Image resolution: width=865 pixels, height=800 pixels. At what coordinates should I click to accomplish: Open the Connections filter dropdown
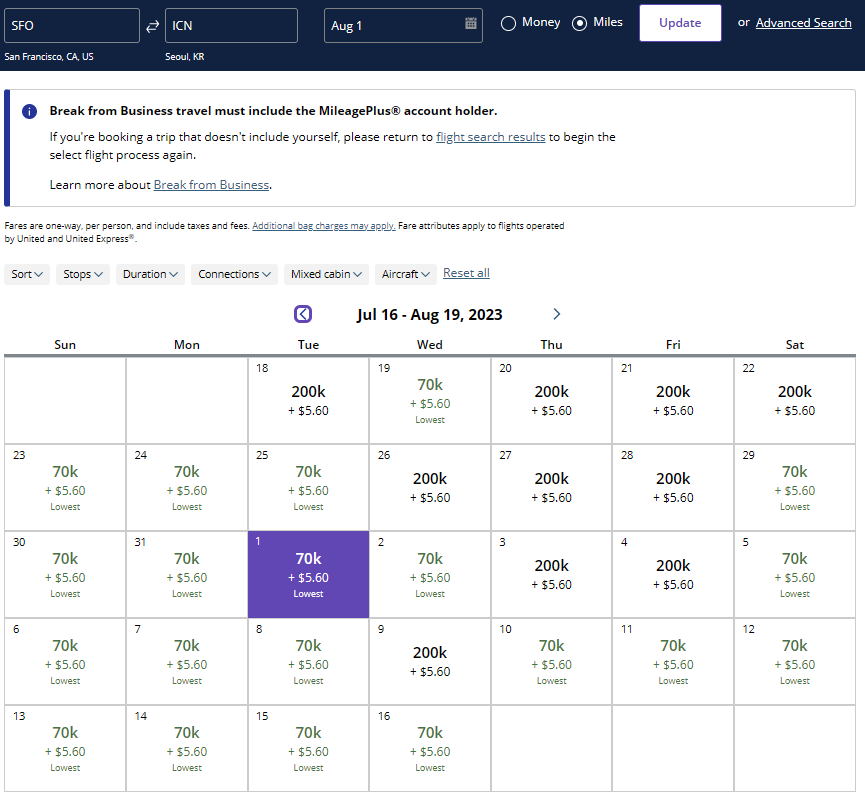(234, 274)
